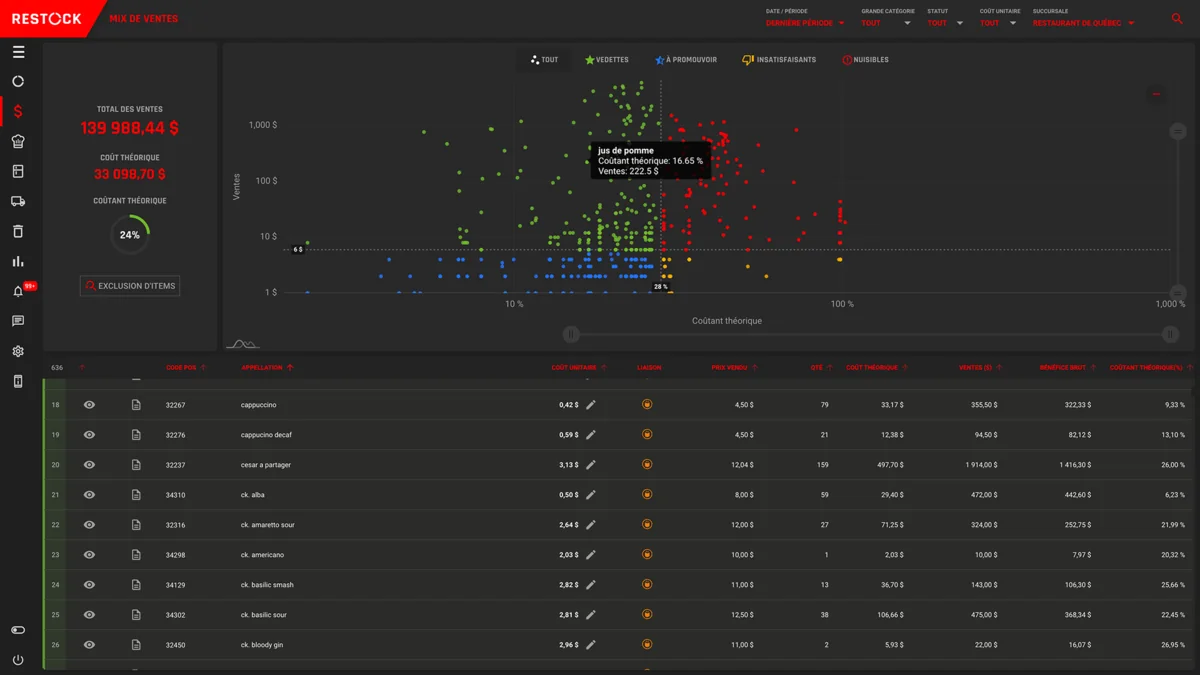The image size is (1200, 675).
Task: Click the Exclusion d'items button
Action: tap(130, 286)
